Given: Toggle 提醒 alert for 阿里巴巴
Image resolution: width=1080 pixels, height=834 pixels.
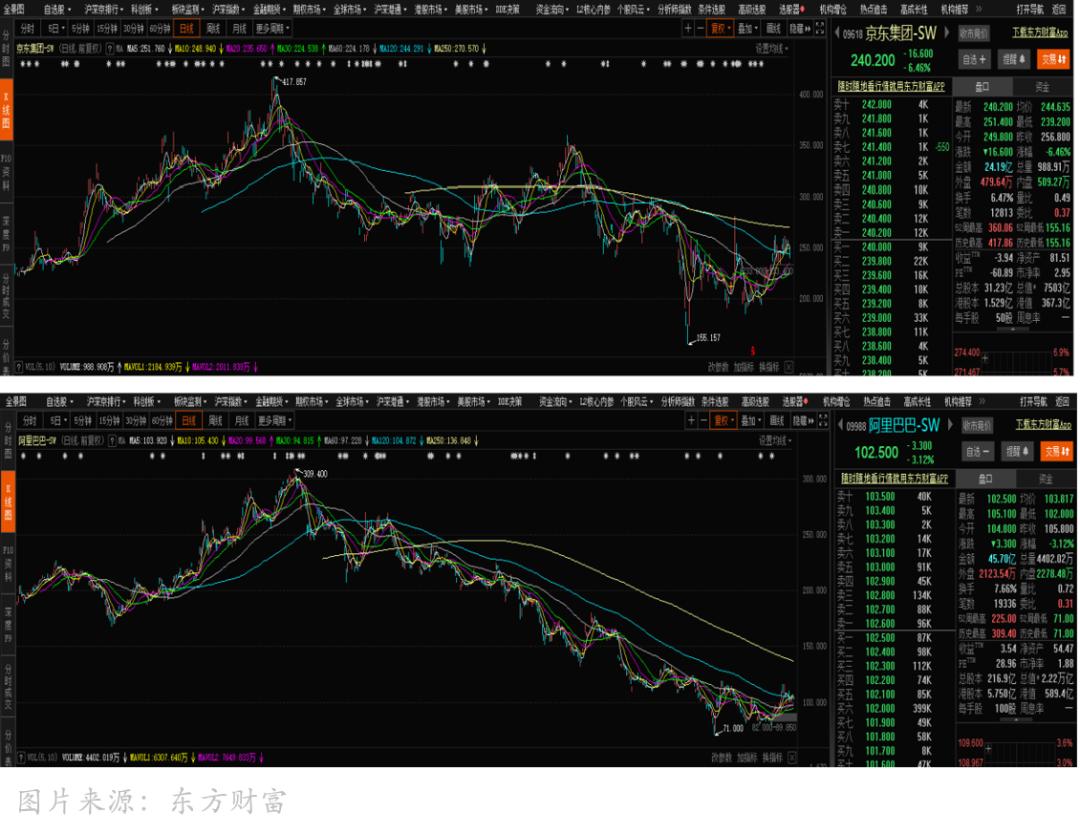Looking at the screenshot, I should [x=1017, y=451].
